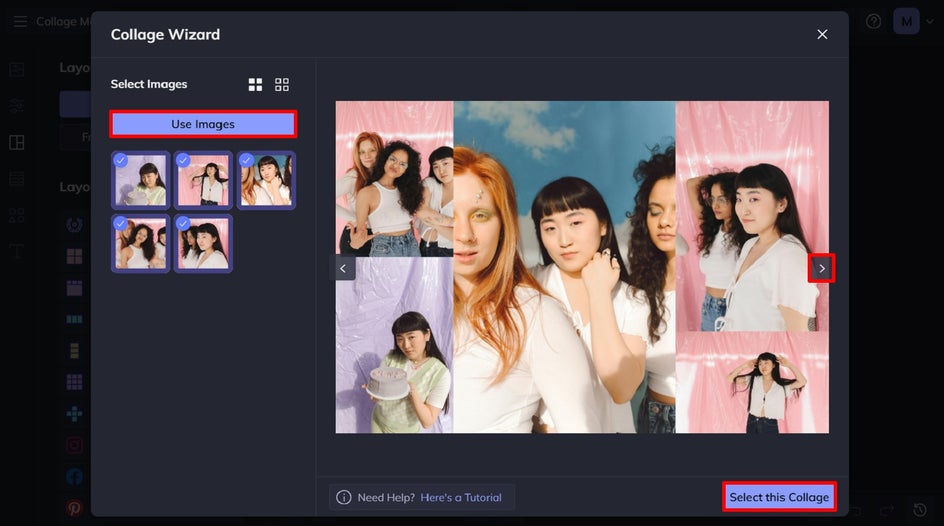Click the history icon at bottom right
Viewport: 944px width, 526px height.
(x=920, y=510)
